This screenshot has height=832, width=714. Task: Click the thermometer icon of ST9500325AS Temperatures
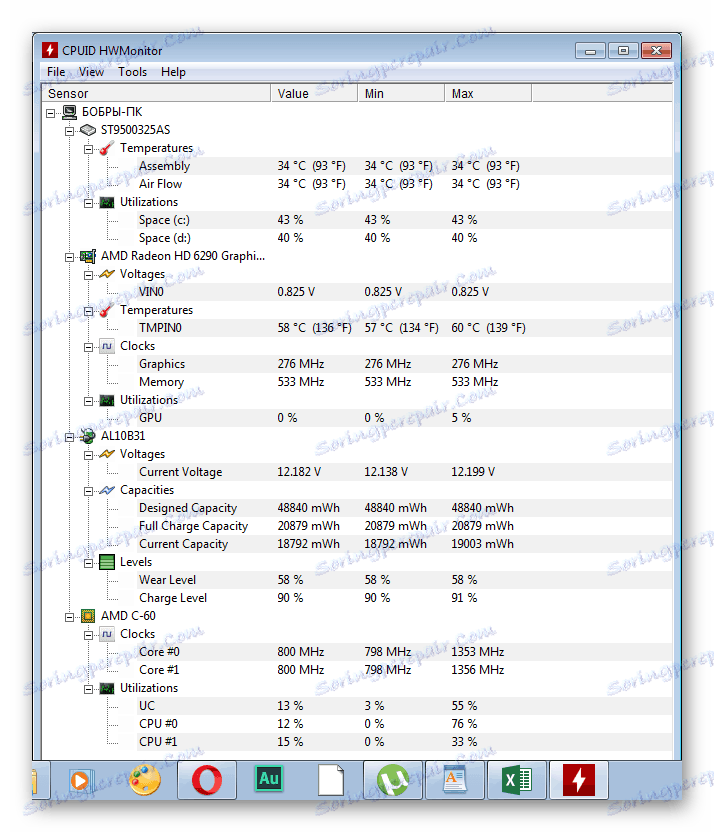pyautogui.click(x=107, y=148)
